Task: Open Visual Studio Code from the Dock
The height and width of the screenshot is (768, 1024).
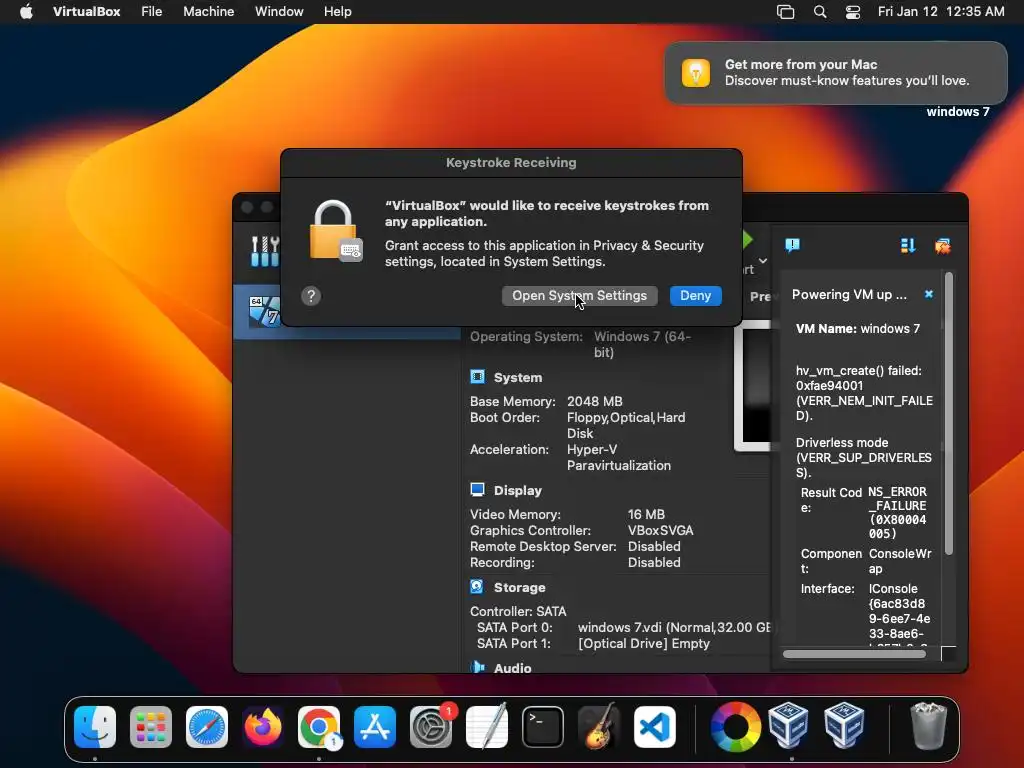Action: 654,726
